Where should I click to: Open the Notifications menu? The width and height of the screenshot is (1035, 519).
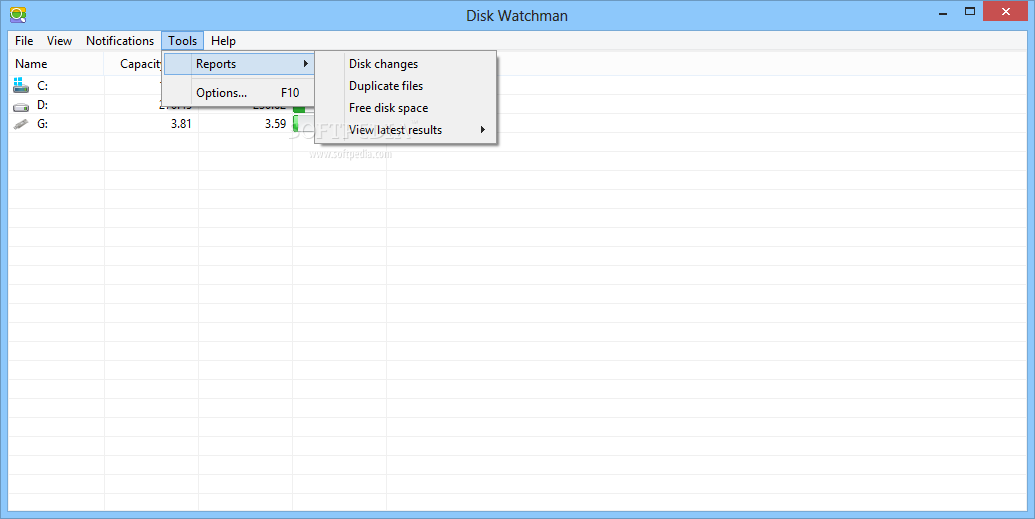pos(120,41)
